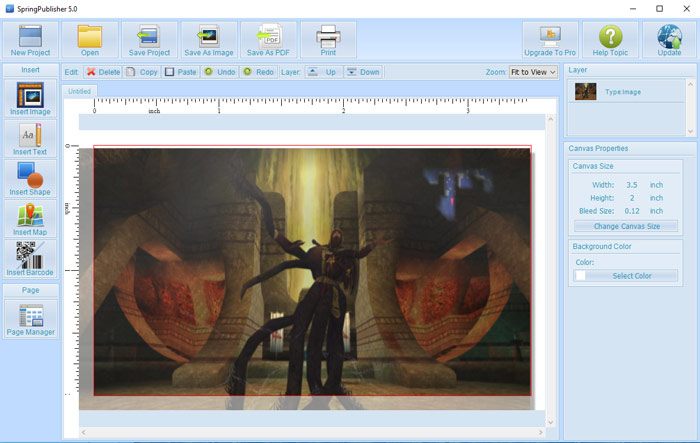
Task: Undo the last action
Action: 220,72
